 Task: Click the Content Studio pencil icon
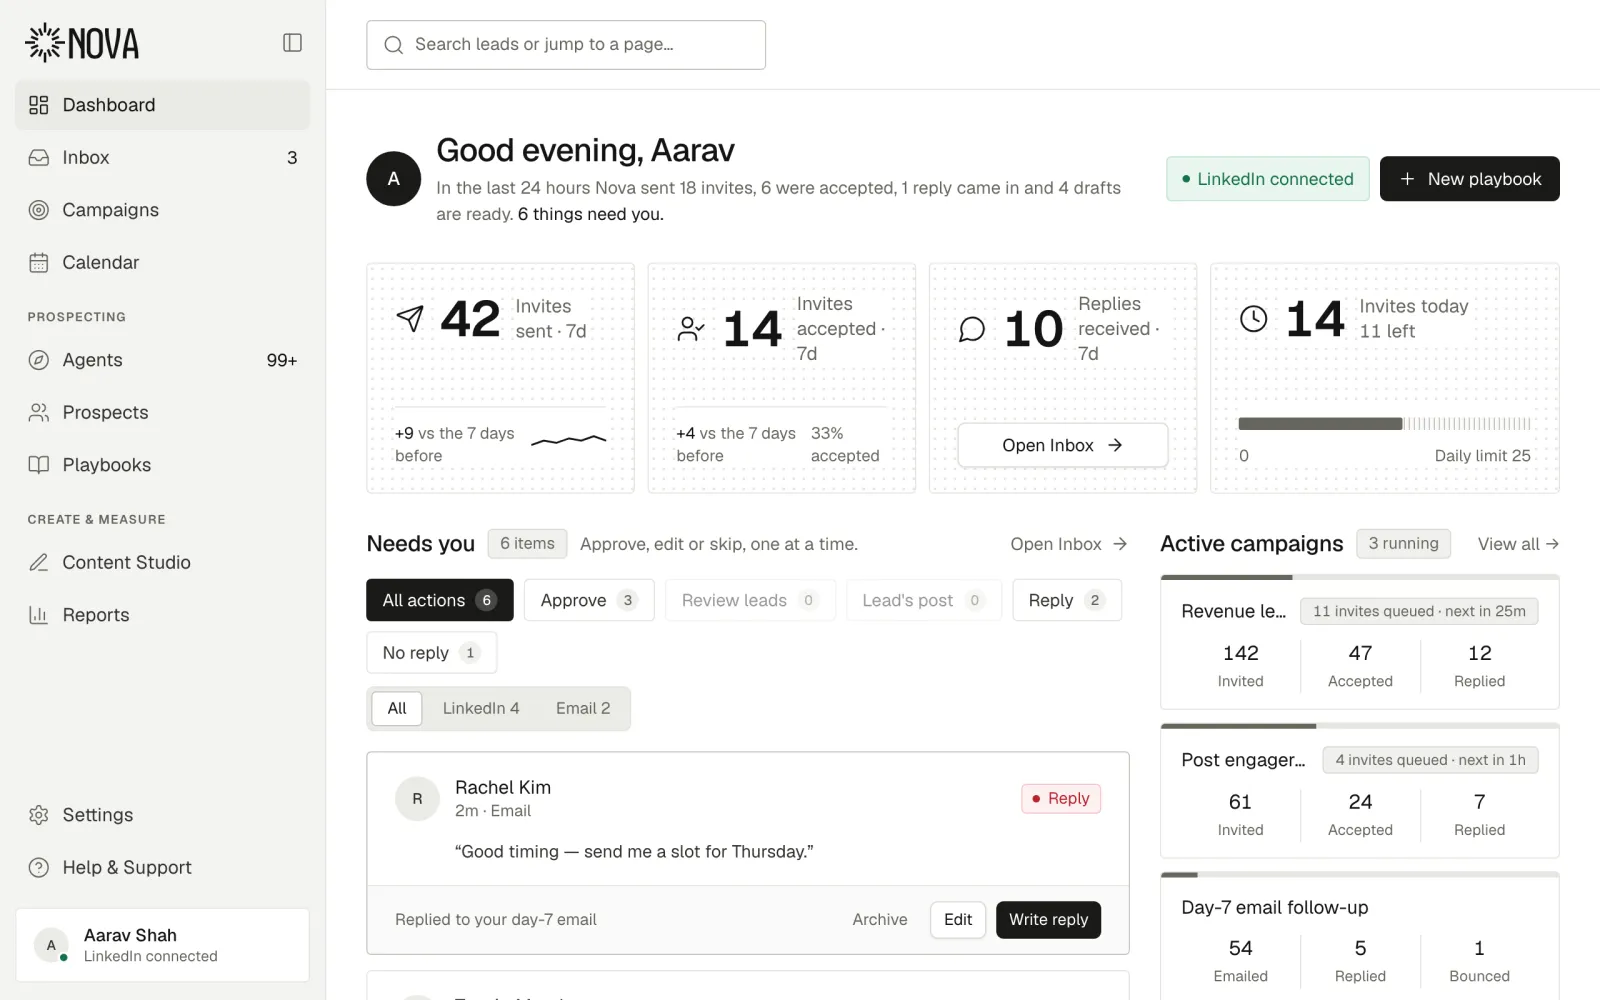tap(39, 562)
